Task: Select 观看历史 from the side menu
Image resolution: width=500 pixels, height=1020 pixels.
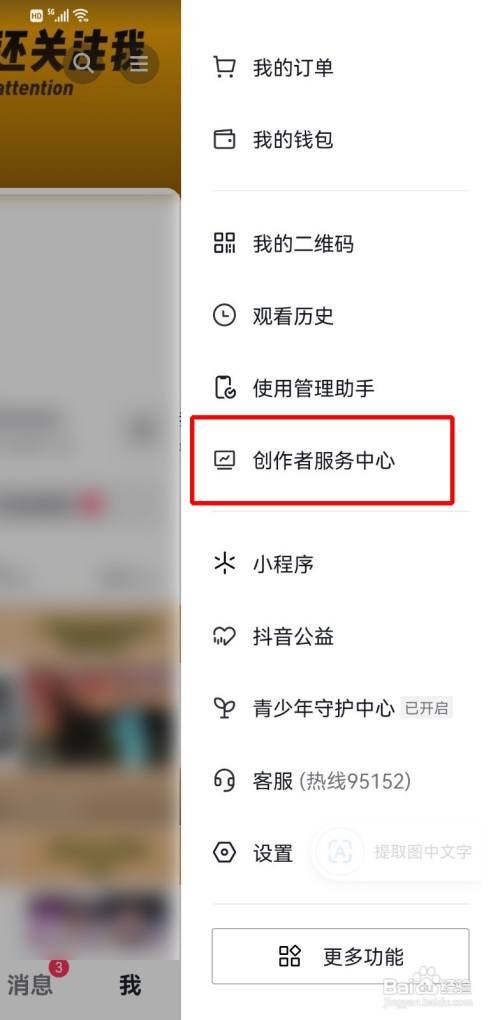Action: tap(341, 315)
